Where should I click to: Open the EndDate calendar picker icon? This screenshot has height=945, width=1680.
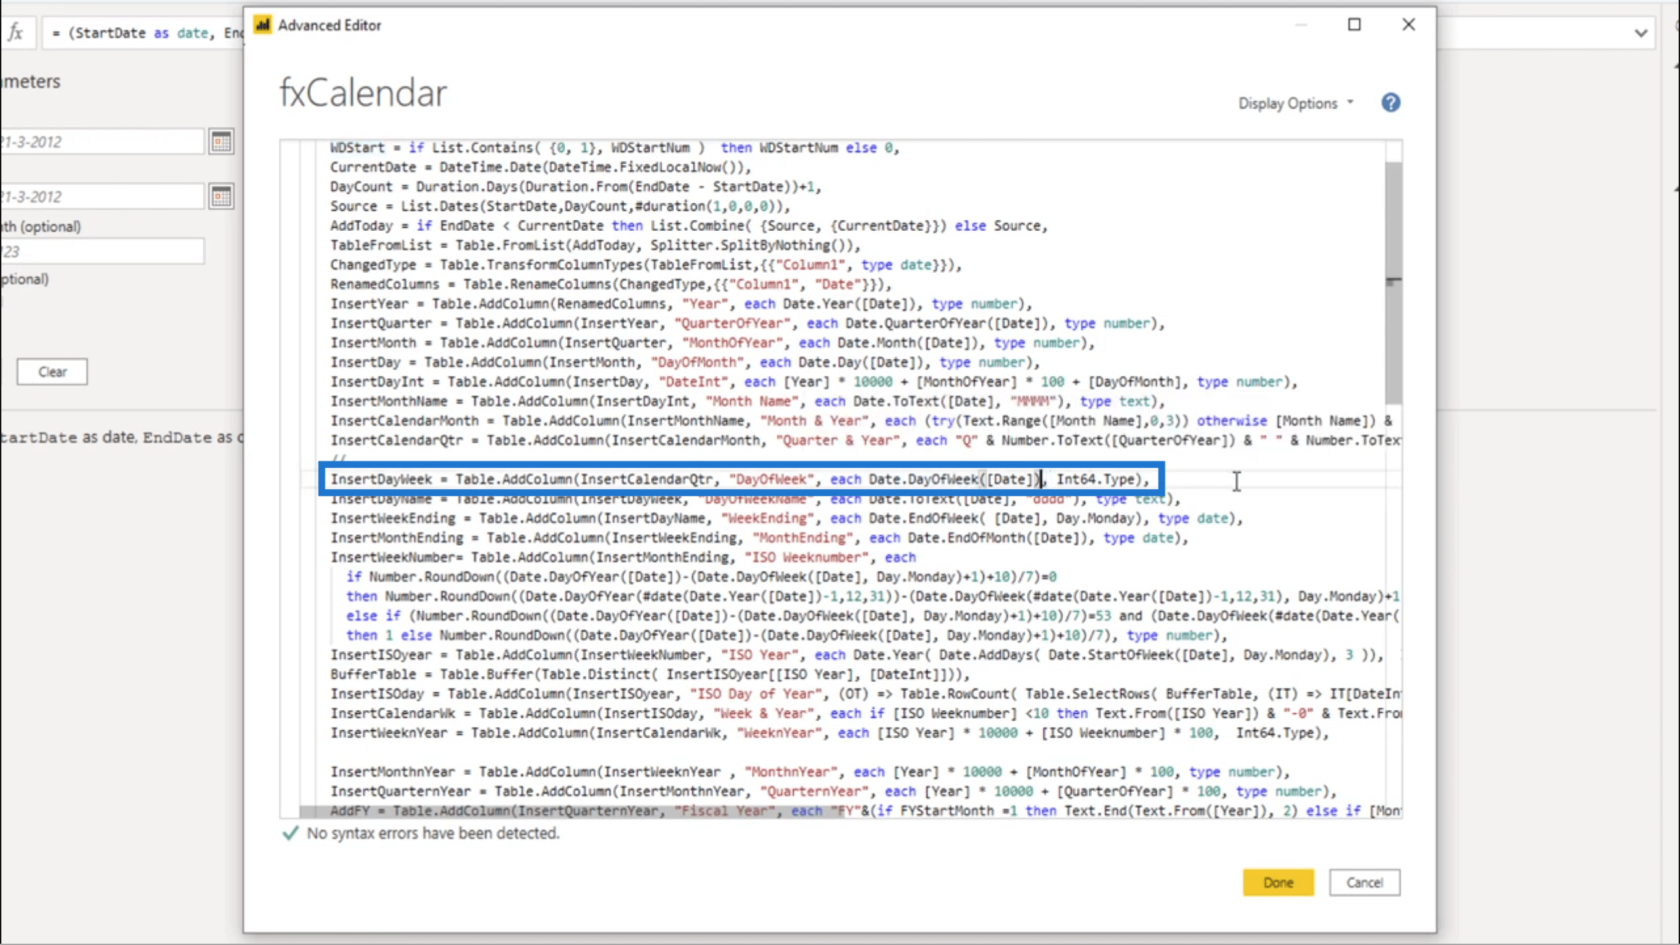pos(221,196)
